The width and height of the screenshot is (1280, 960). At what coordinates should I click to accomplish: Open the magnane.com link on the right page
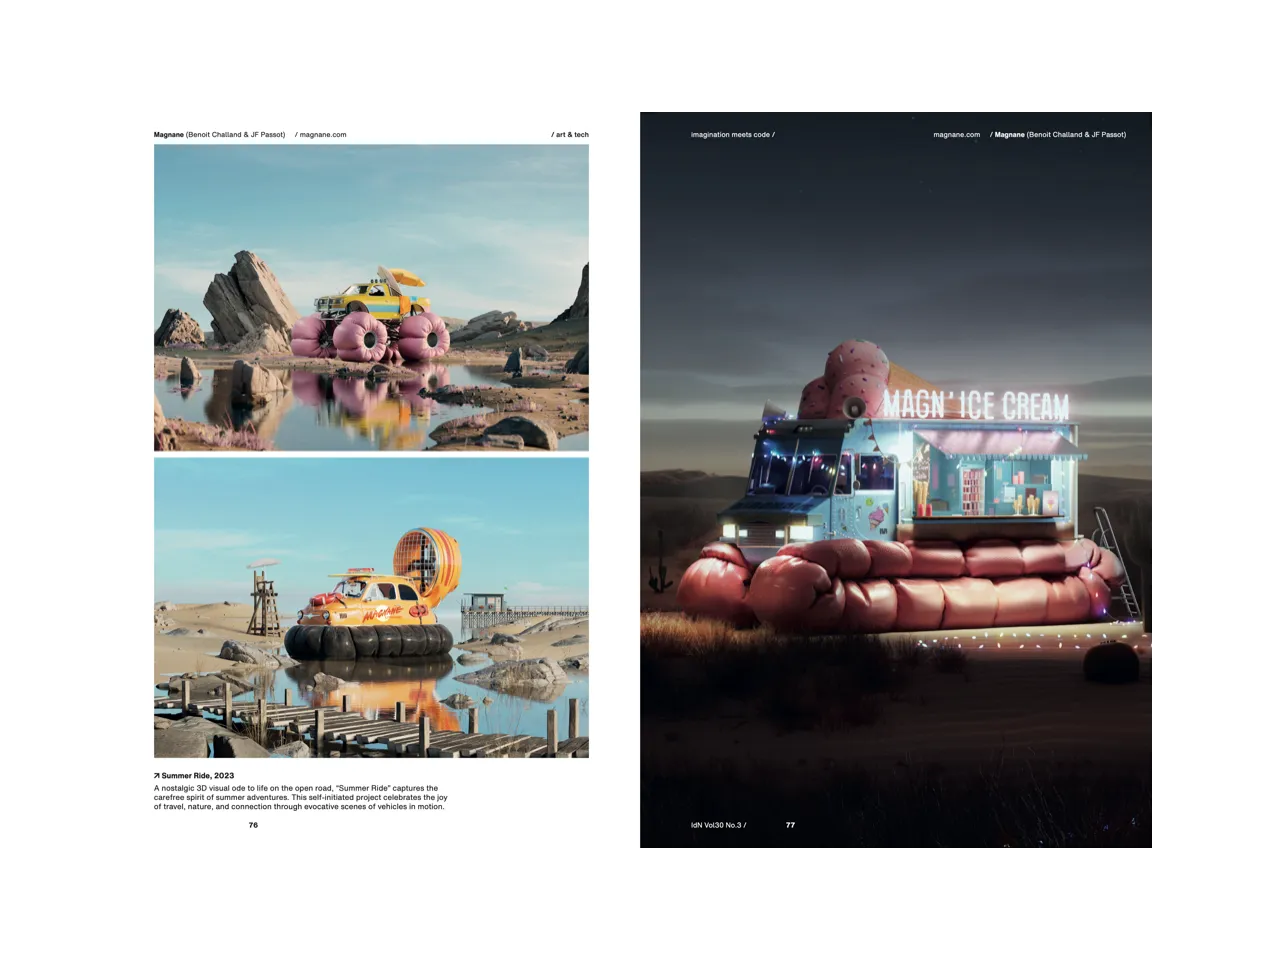pos(956,134)
